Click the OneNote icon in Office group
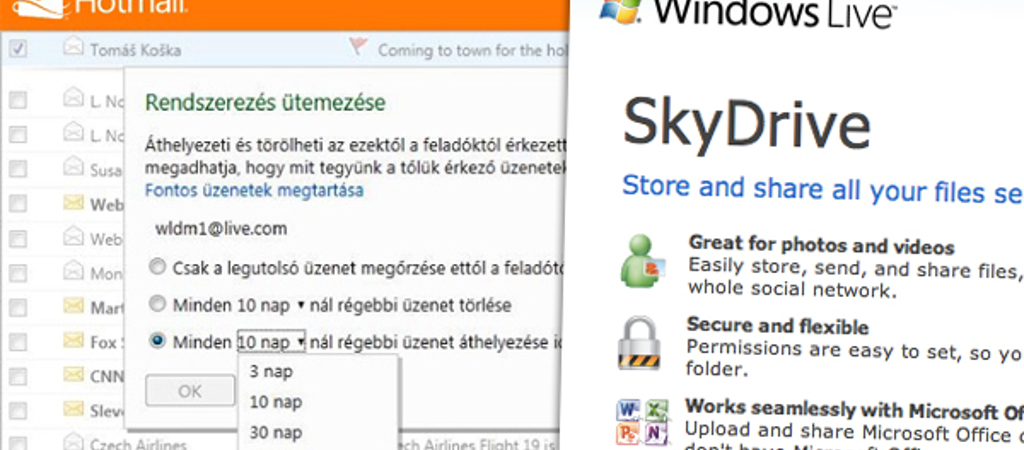This screenshot has width=1024, height=450. [x=656, y=434]
